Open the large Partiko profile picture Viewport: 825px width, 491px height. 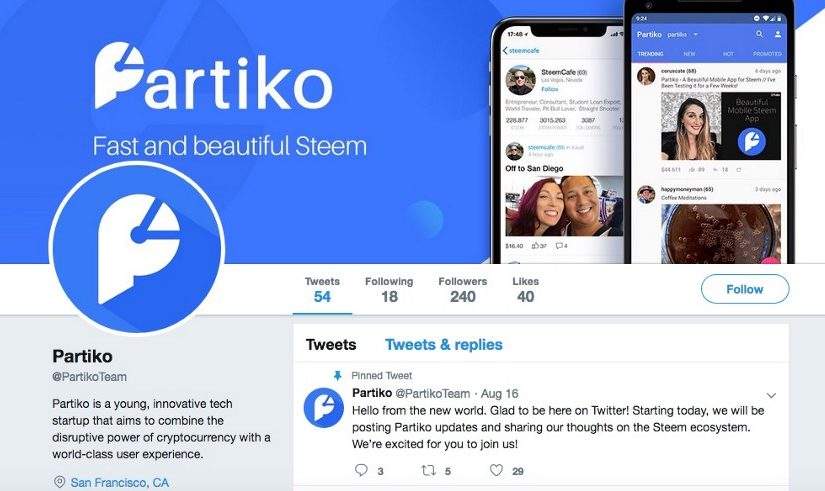click(x=138, y=247)
